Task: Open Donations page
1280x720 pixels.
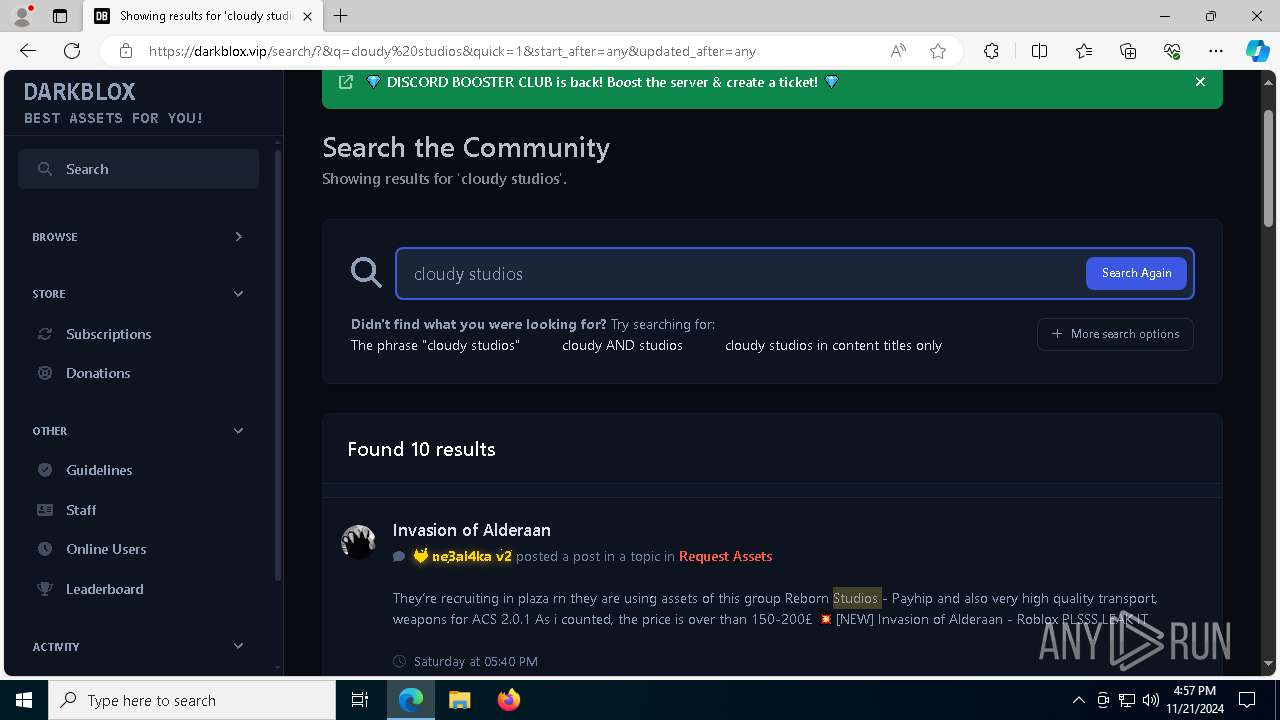Action: 98,373
